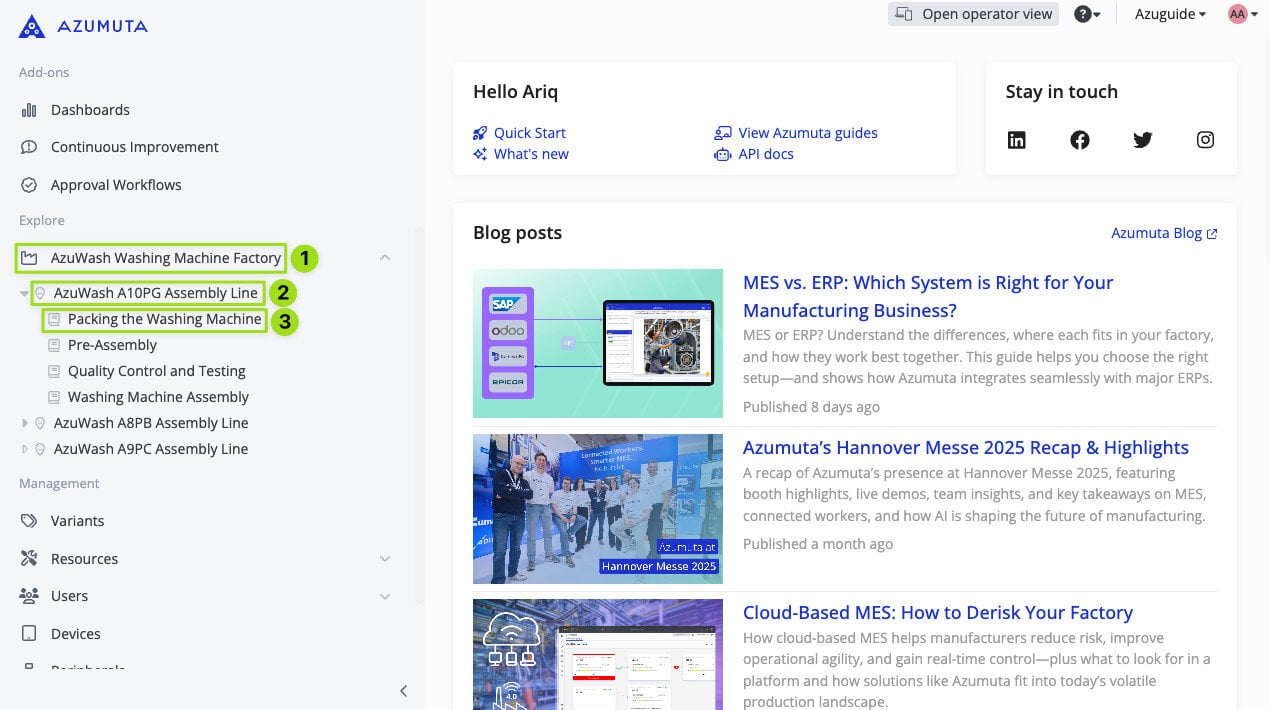Open the Hannover Messe 2025 blog thumbnail
Image resolution: width=1270 pixels, height=710 pixels.
pos(597,508)
